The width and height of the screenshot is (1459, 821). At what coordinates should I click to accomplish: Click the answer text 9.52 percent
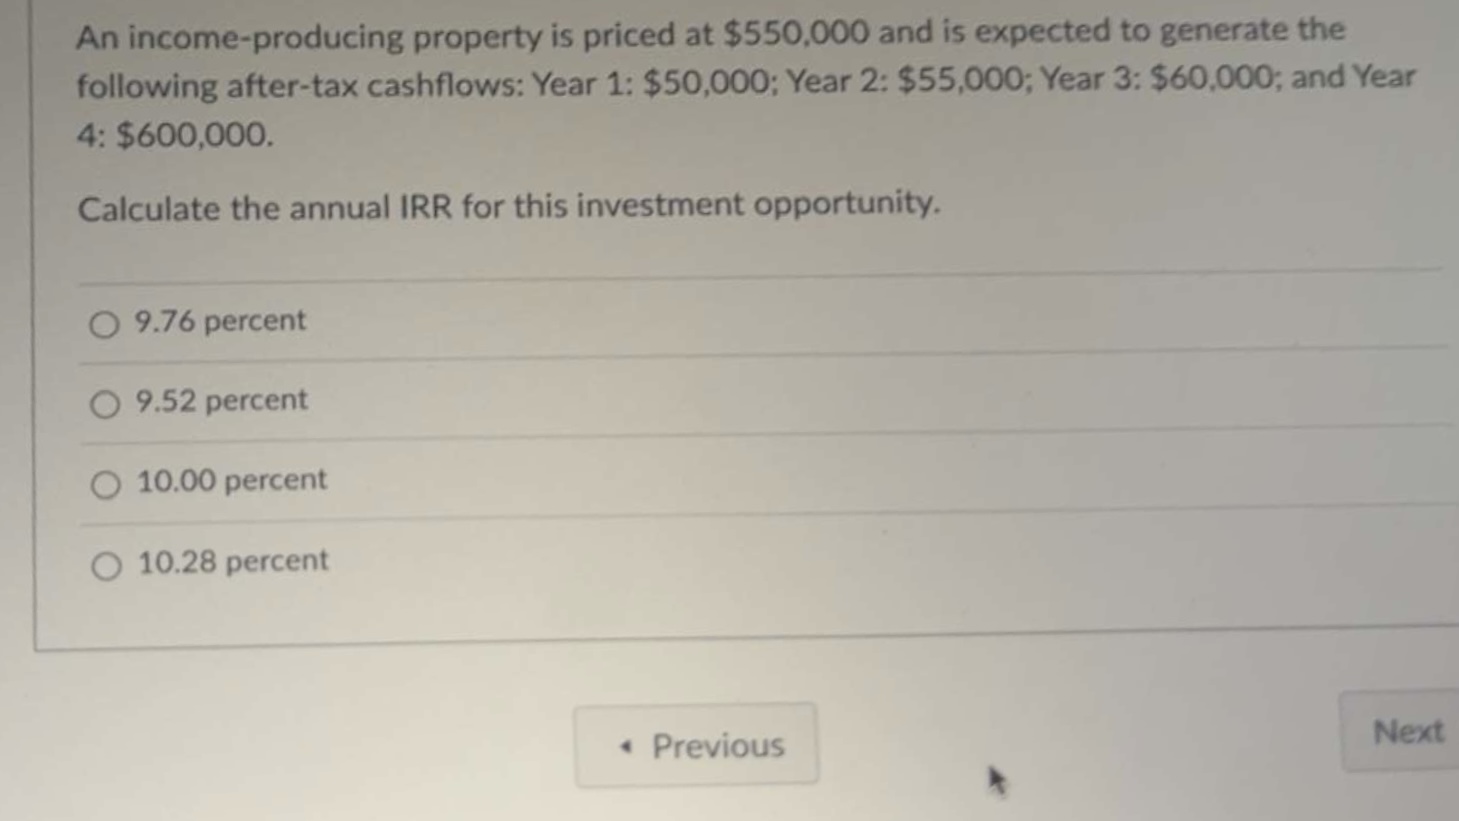pyautogui.click(x=221, y=401)
